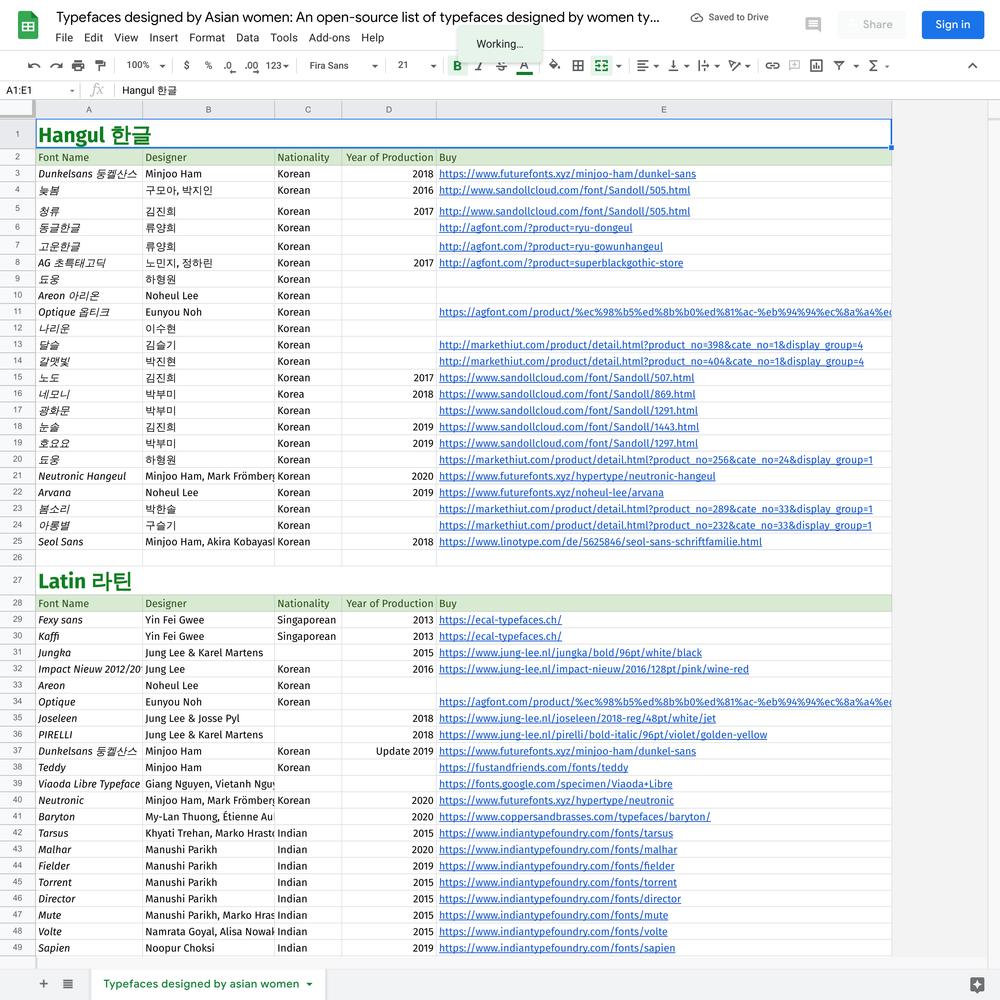1000x1000 pixels.
Task: Open linotype seol-sans link
Action: pos(600,541)
